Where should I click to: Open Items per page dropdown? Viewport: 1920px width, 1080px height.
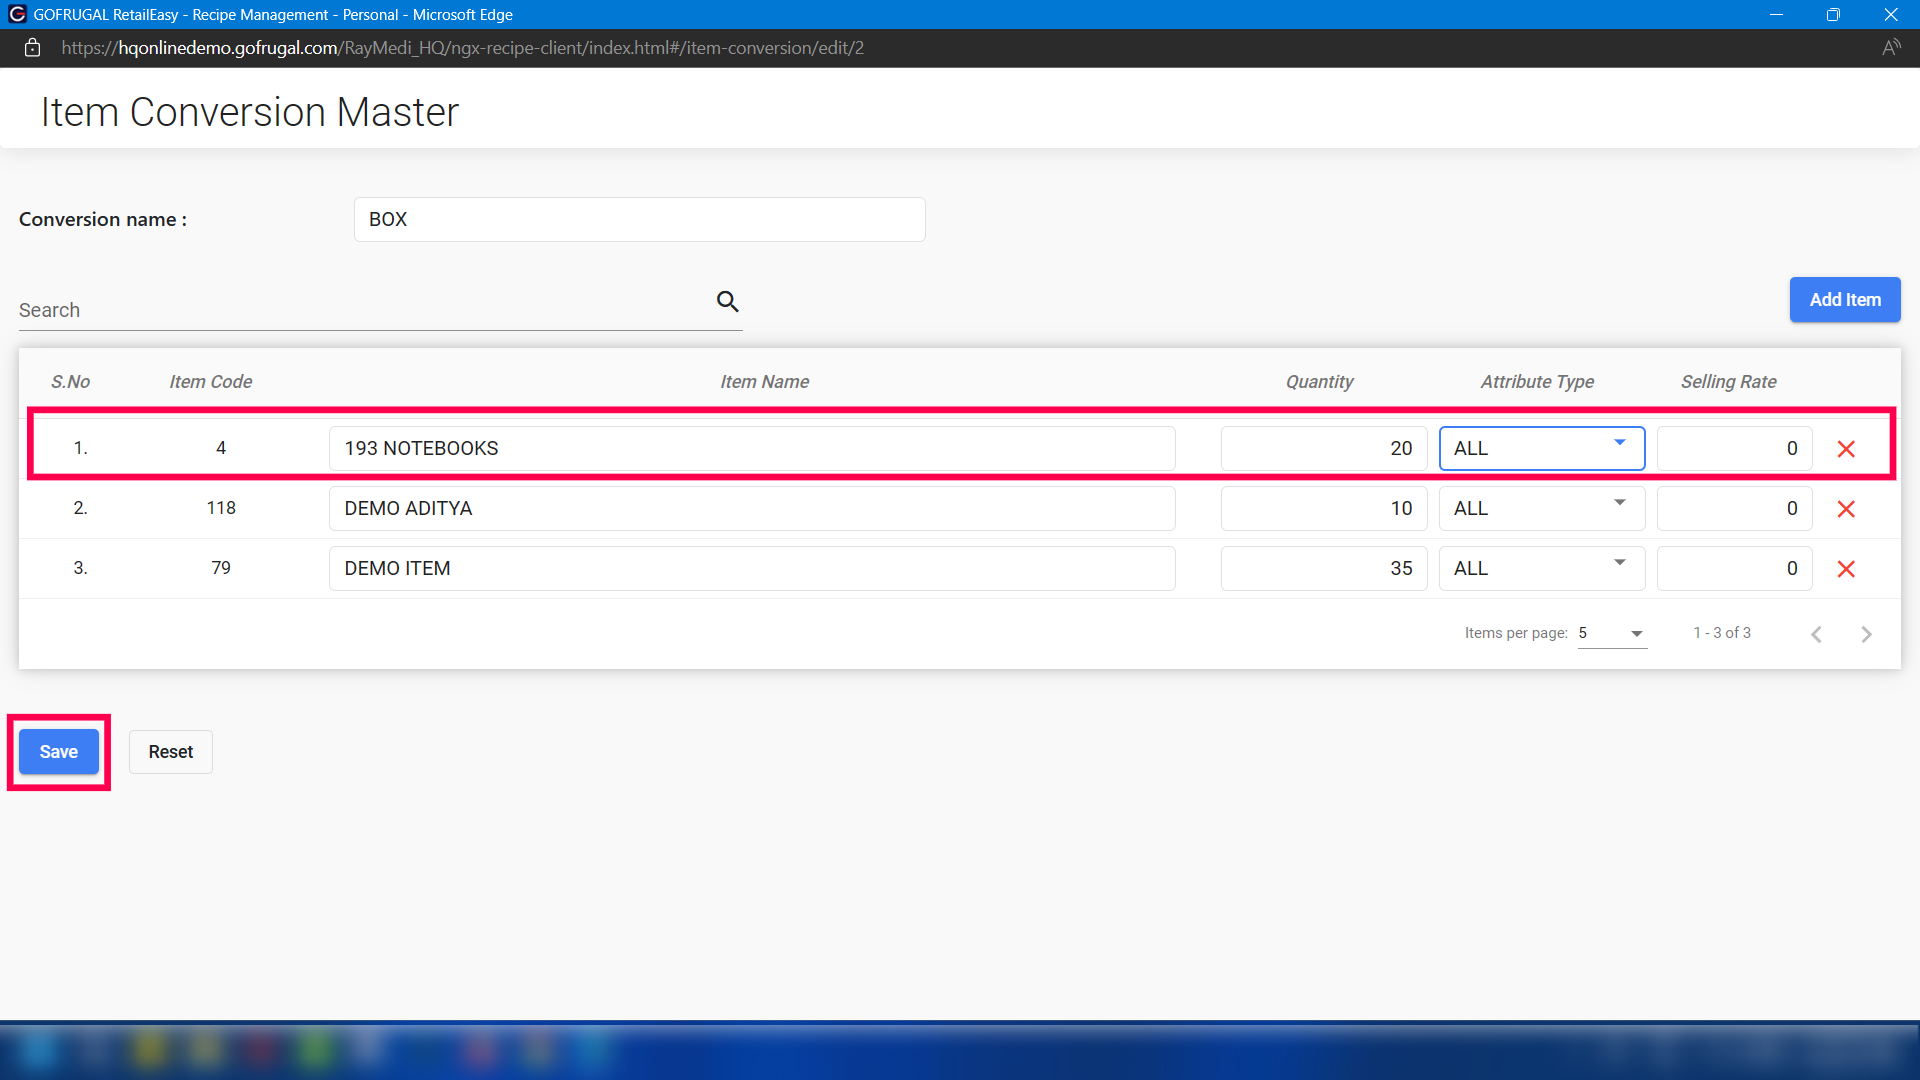click(1611, 633)
